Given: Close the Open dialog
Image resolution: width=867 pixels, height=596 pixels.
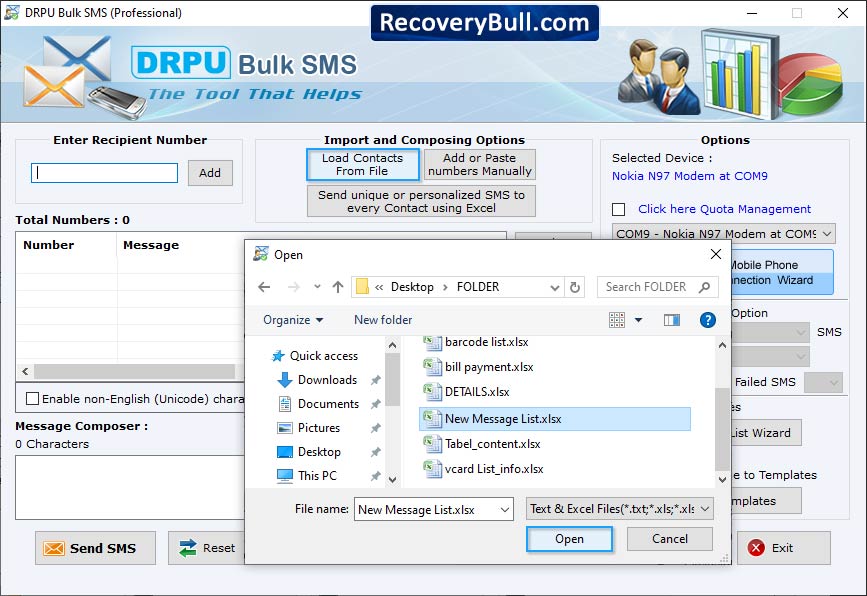Looking at the screenshot, I should point(715,254).
